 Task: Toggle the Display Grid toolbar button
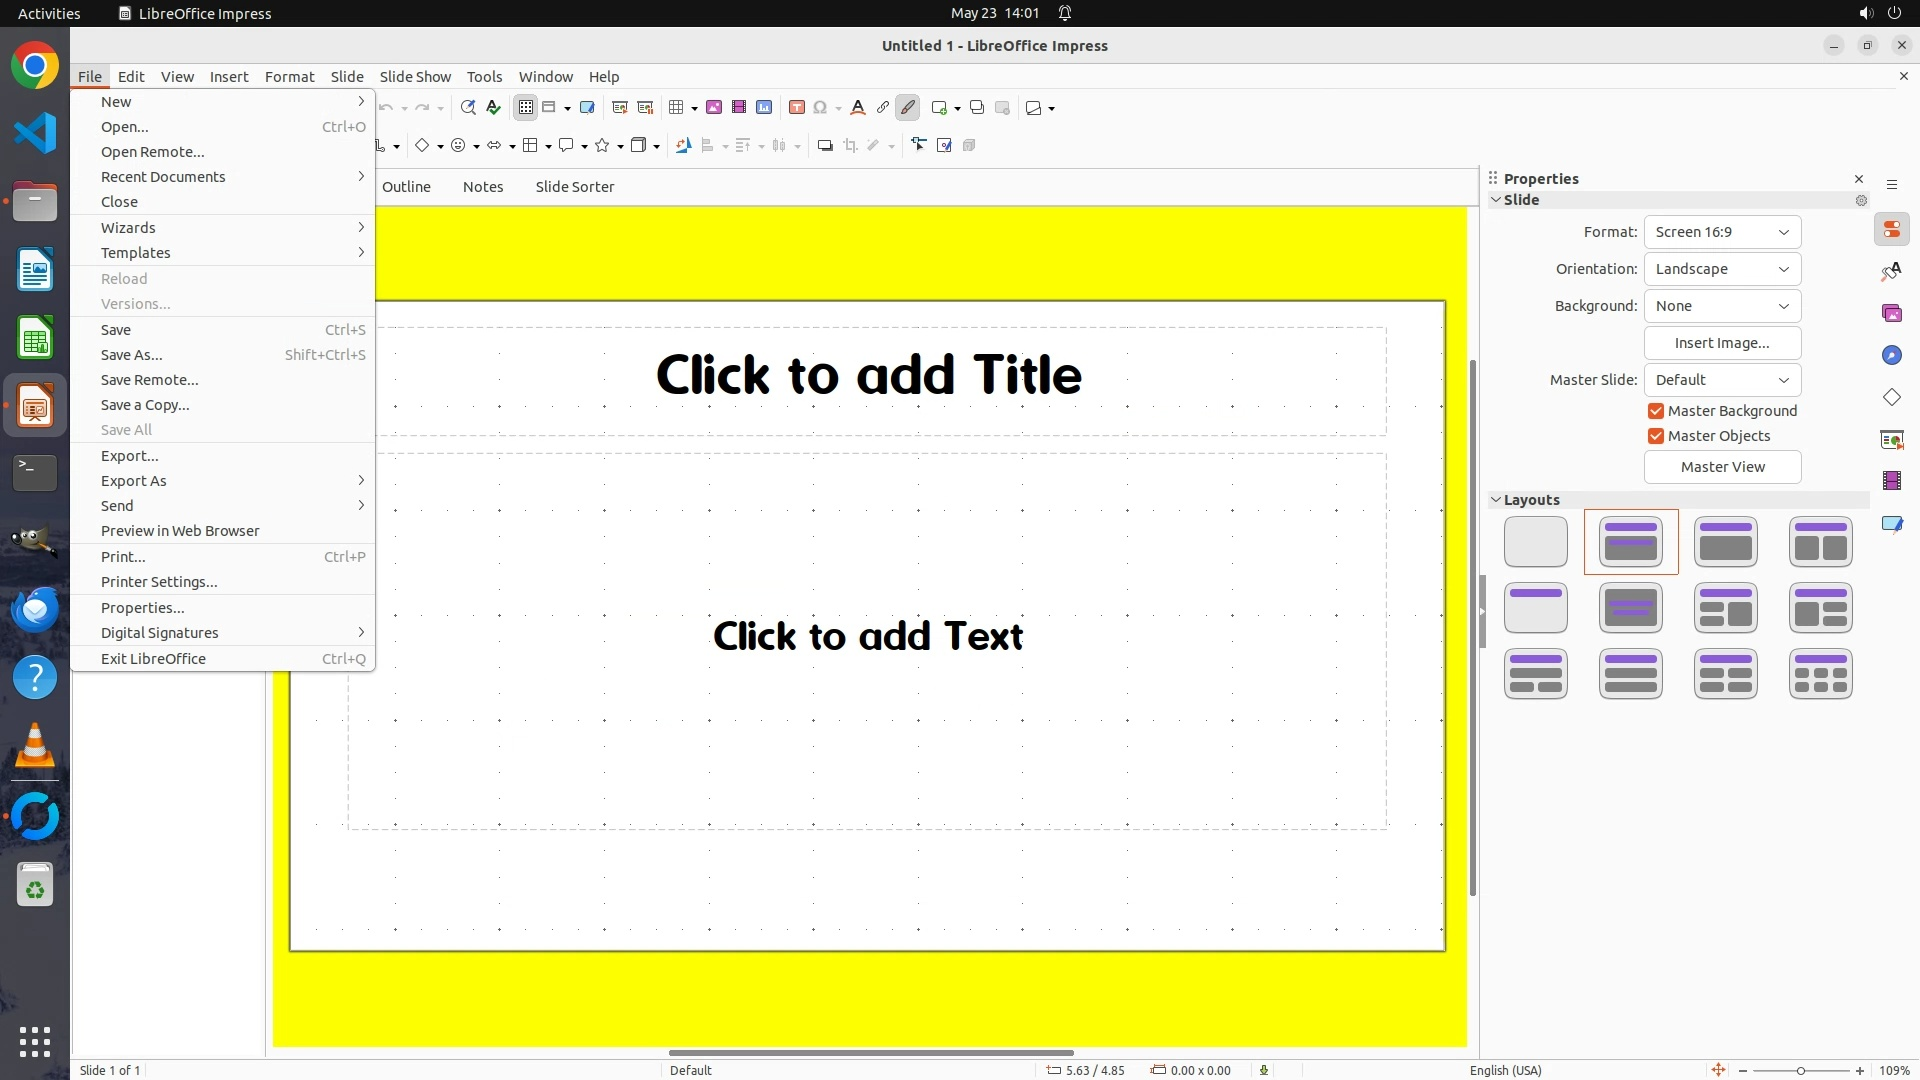526,108
